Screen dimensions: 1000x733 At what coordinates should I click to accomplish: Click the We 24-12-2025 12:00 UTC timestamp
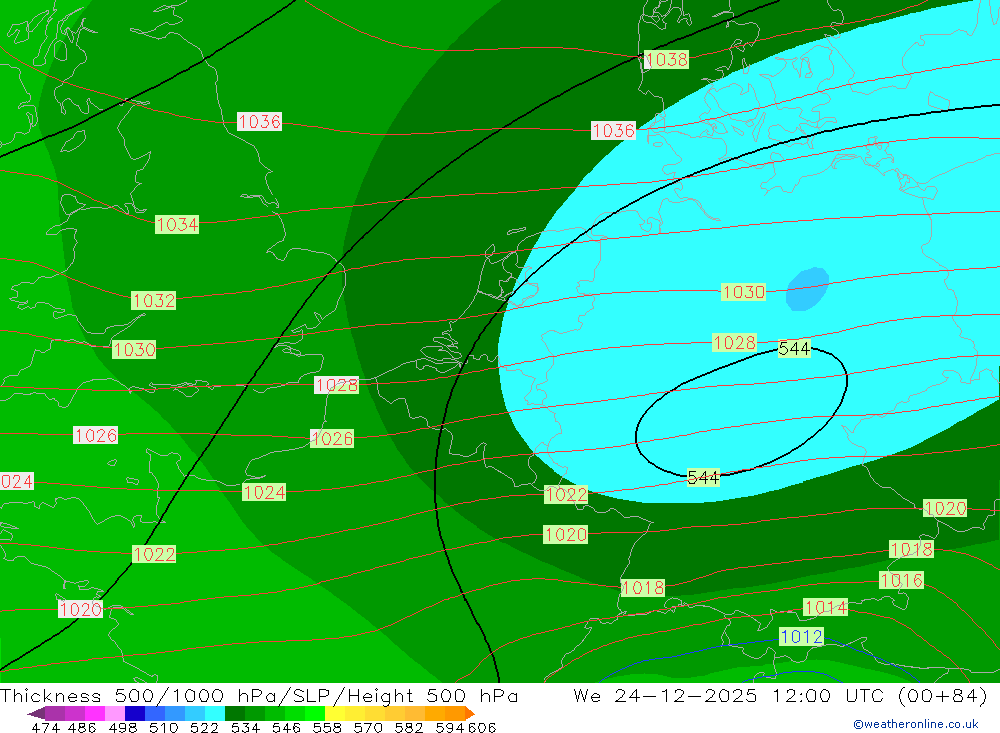(x=781, y=695)
